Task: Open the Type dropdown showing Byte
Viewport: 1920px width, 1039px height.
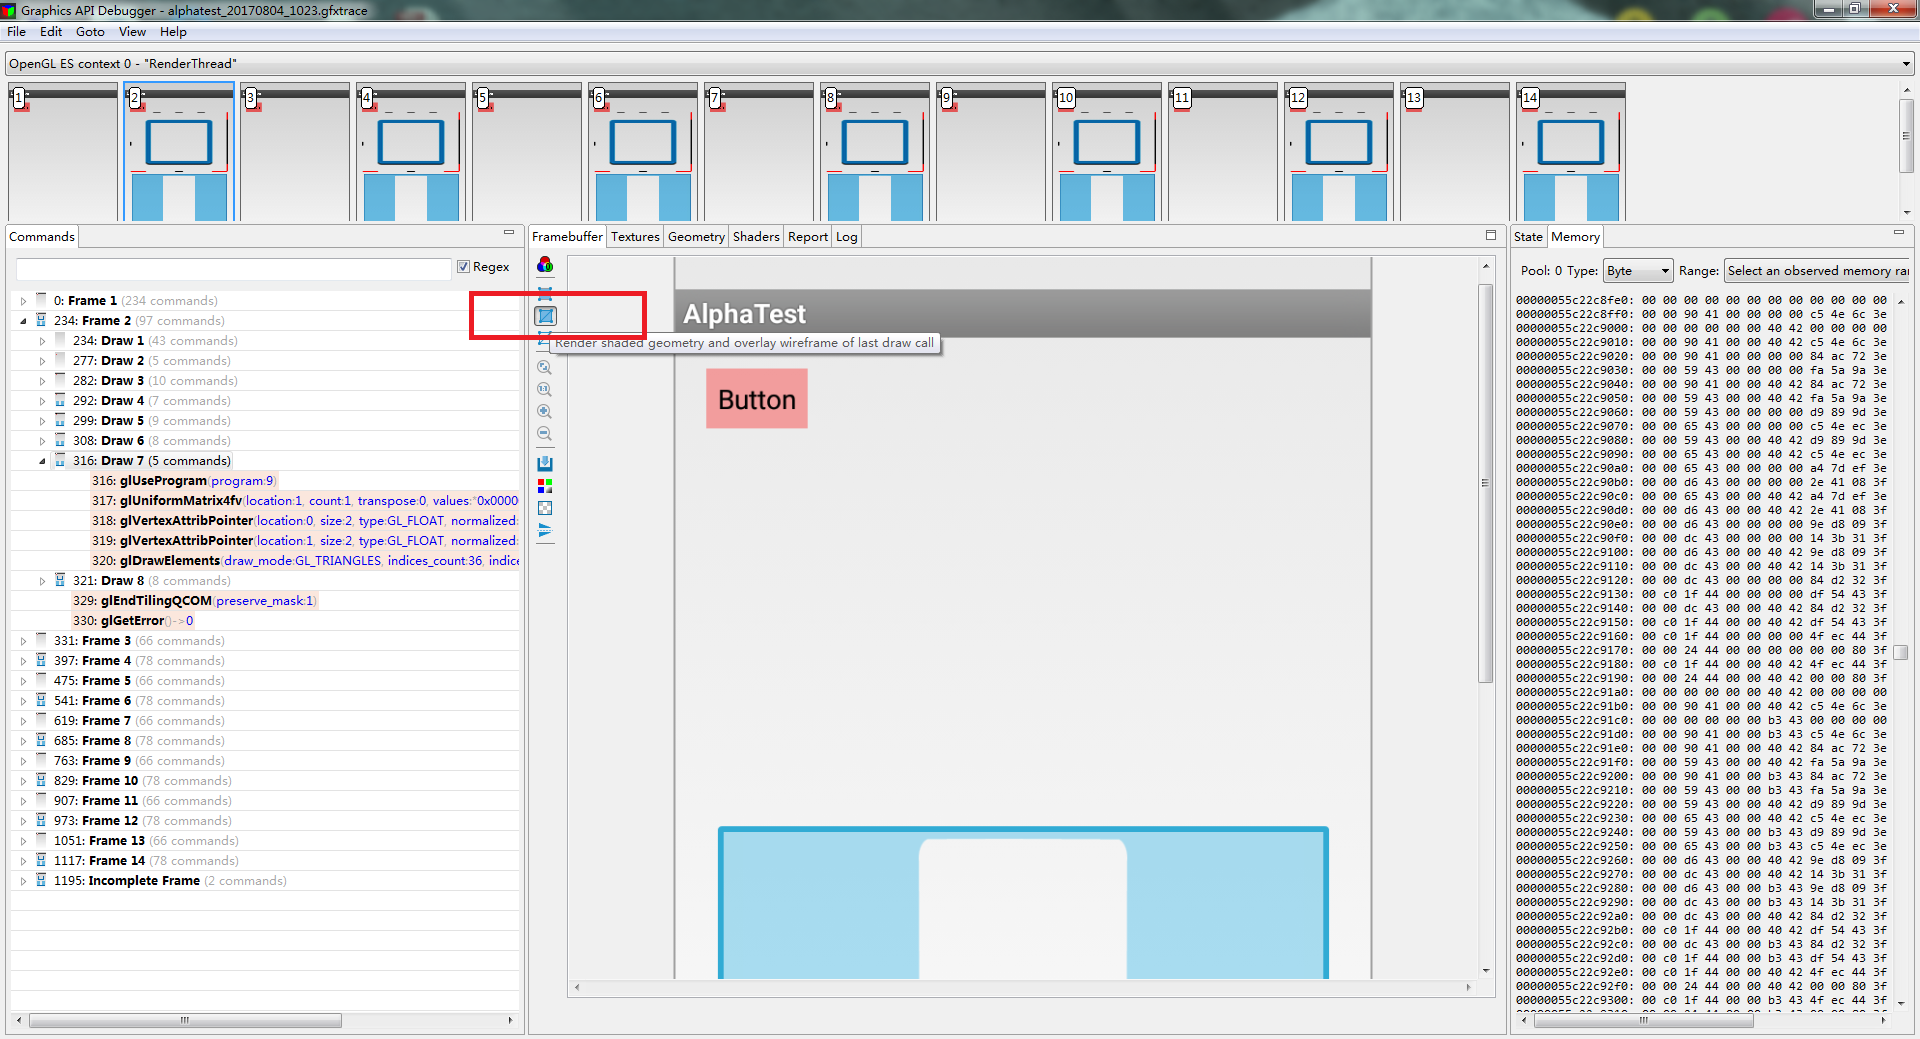Action: click(x=1637, y=270)
